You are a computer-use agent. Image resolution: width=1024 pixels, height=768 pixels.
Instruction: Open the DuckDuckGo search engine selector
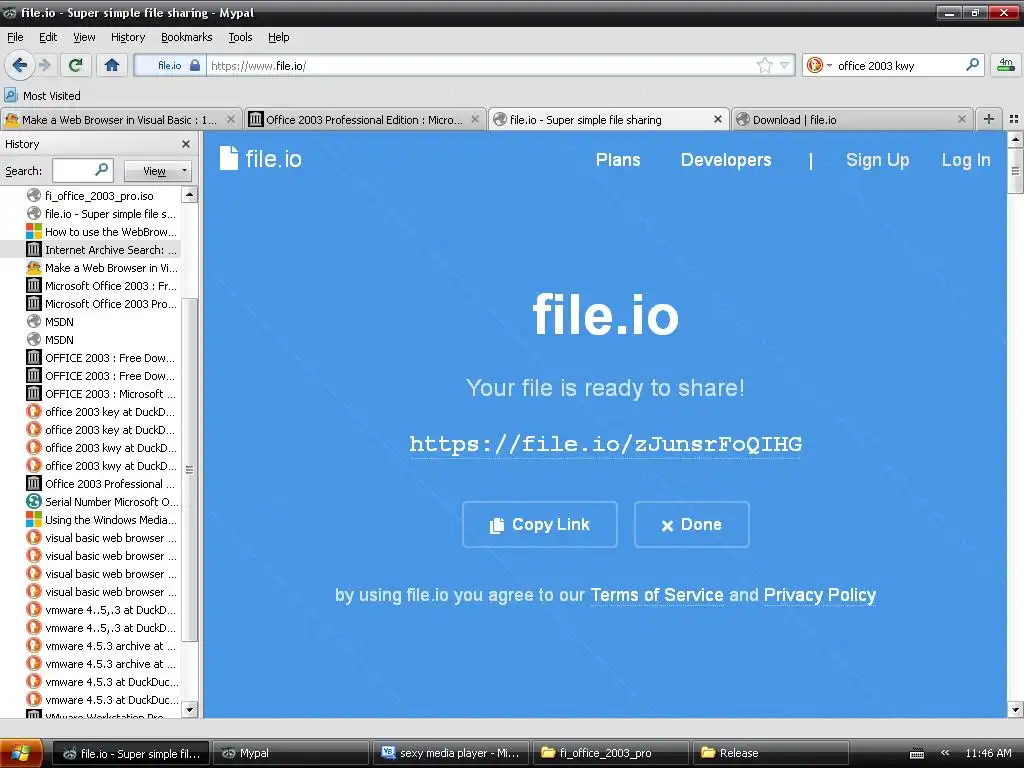click(819, 65)
